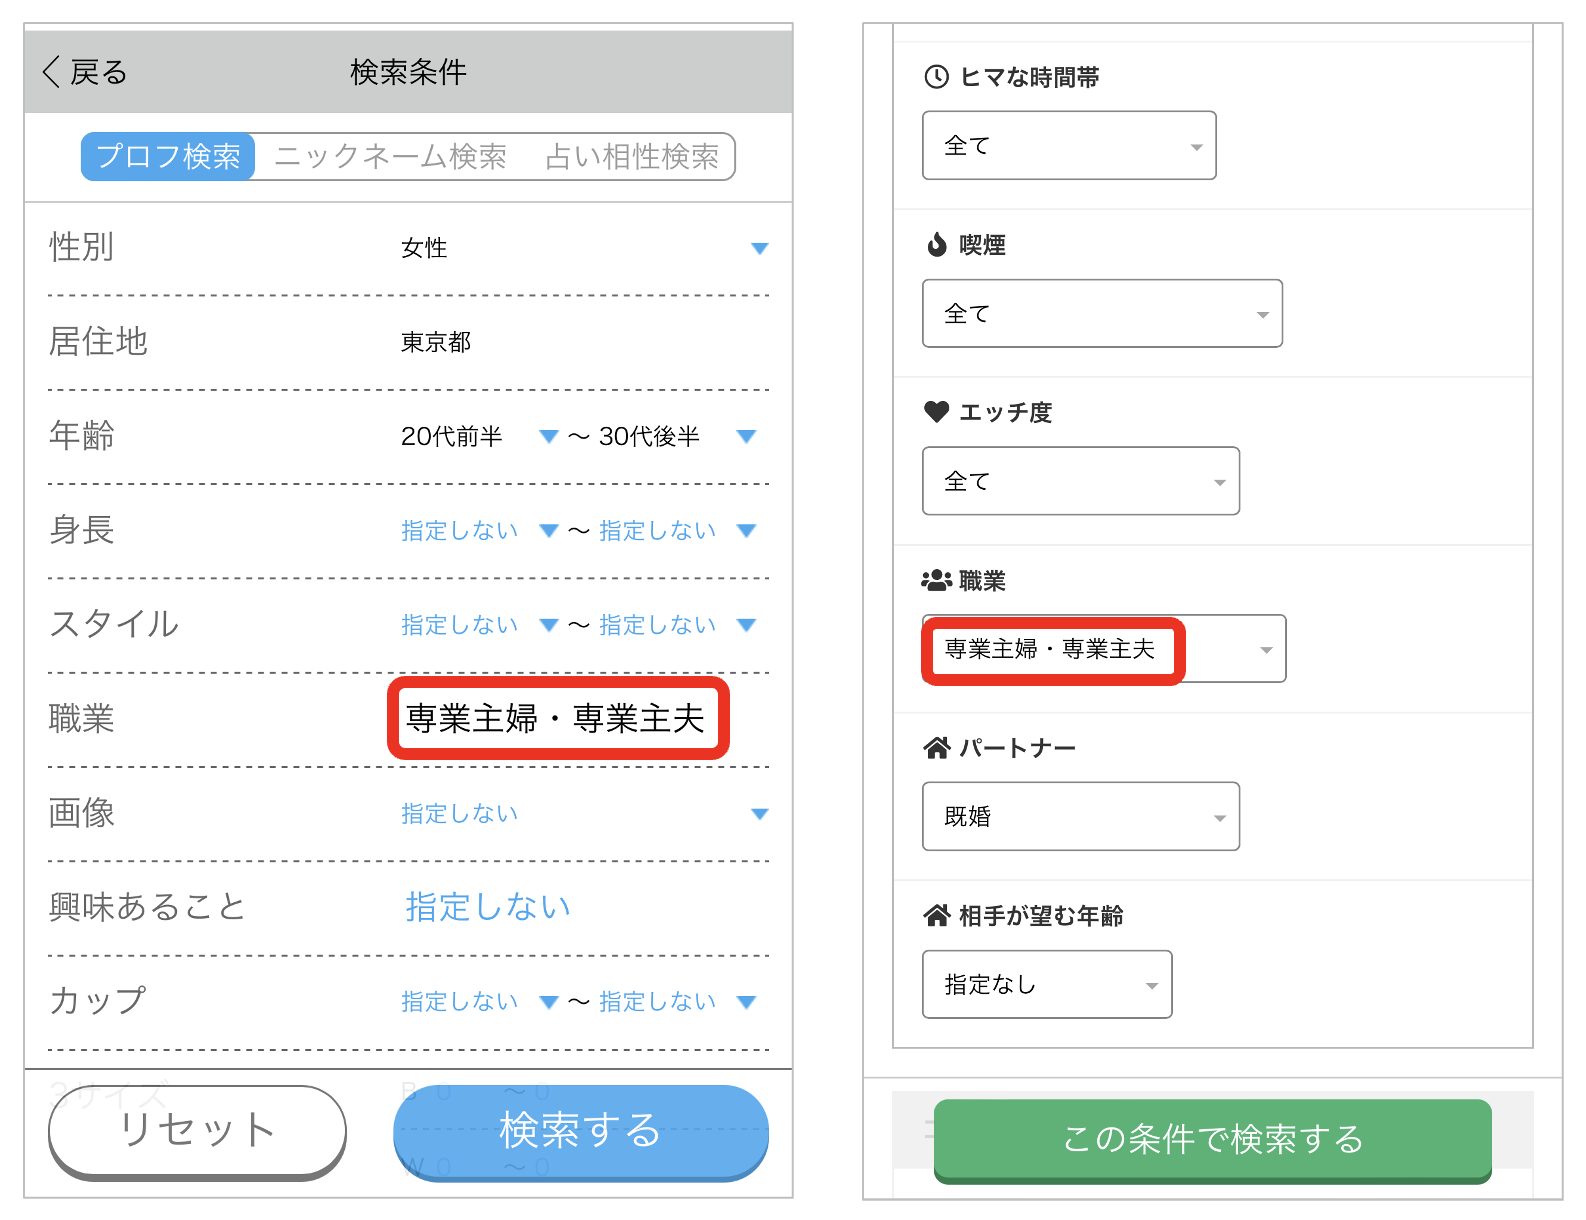Open the 画像 dropdown arrow
Image resolution: width=1586 pixels, height=1220 pixels.
point(759,814)
